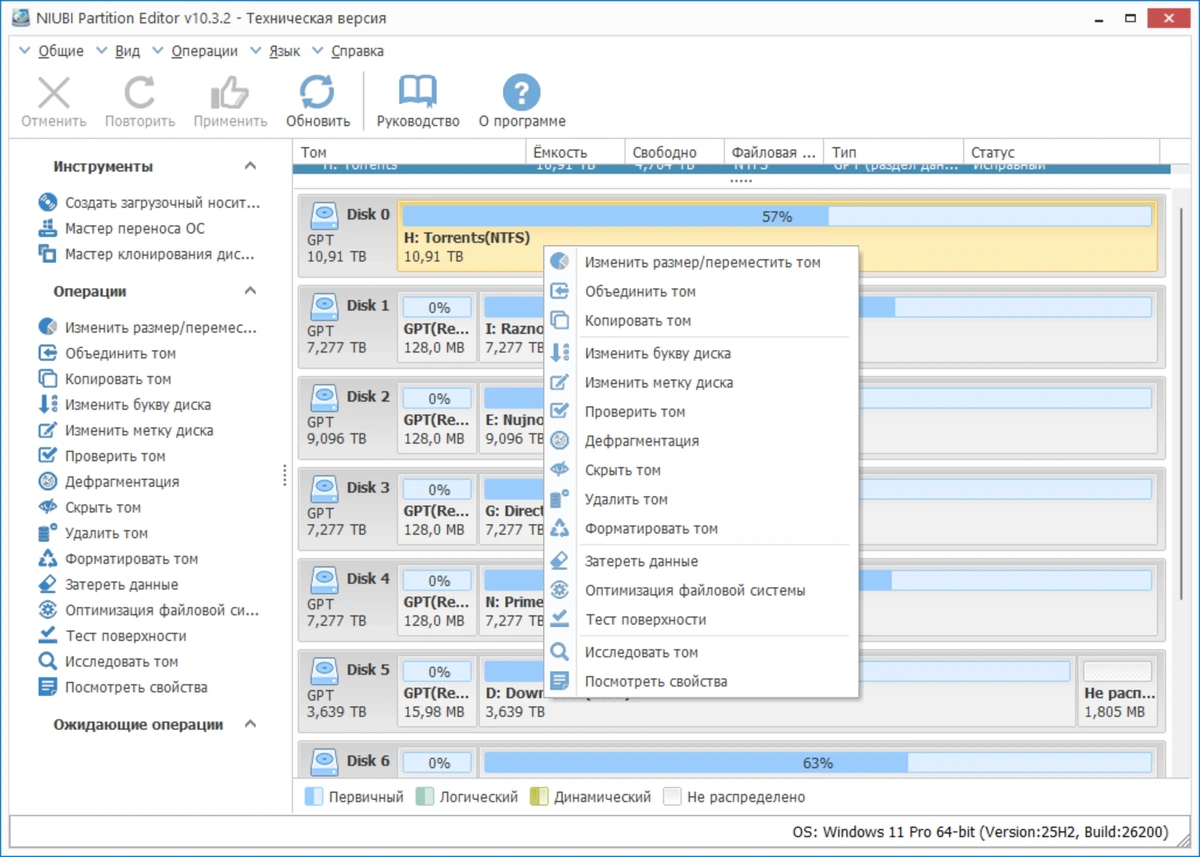Choose Копировать том in context menu
The image size is (1200, 857).
701,320
